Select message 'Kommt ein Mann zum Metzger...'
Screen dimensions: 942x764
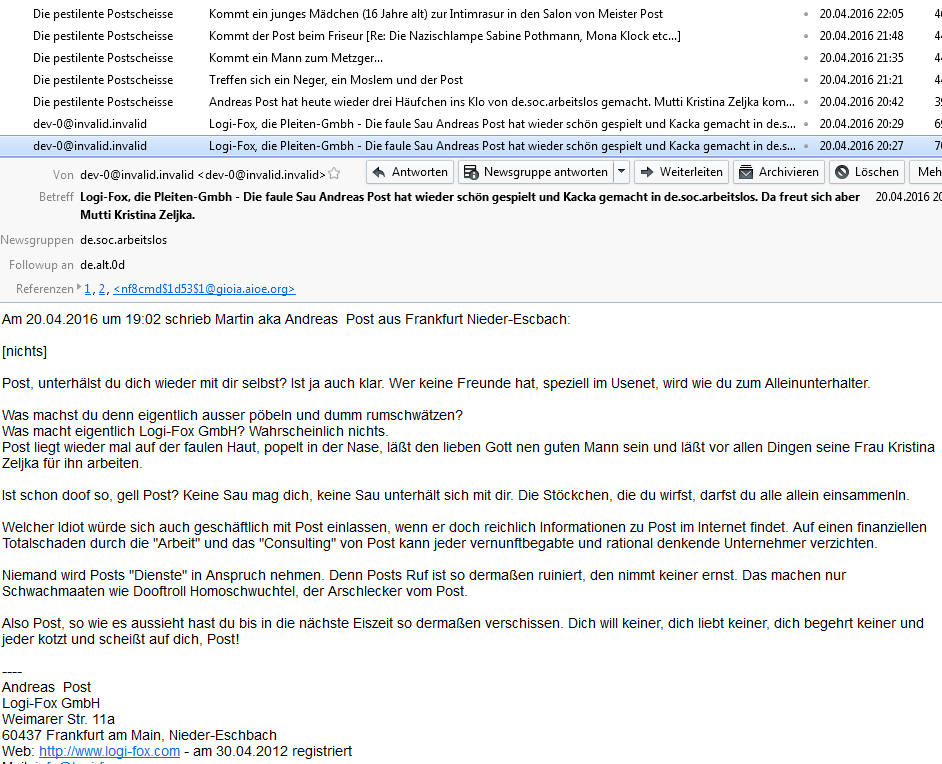tap(471, 58)
